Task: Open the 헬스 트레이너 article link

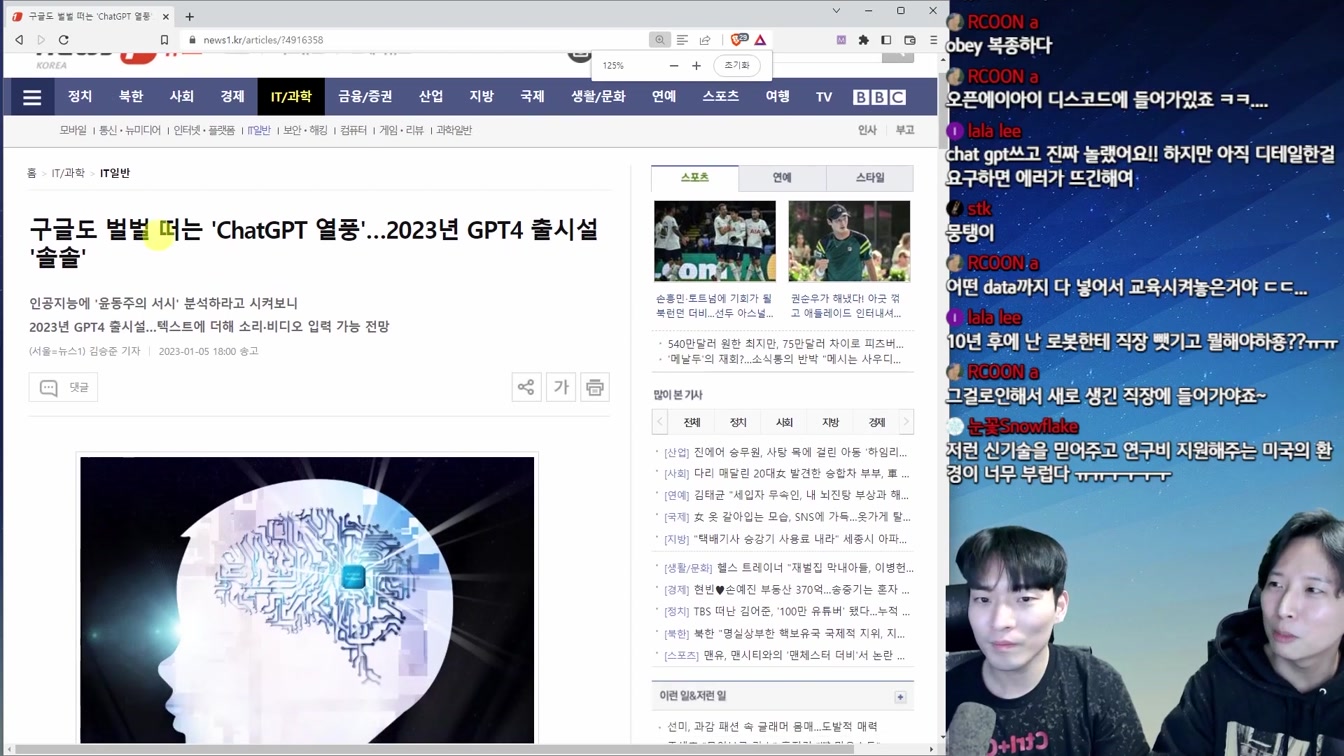Action: click(x=815, y=568)
